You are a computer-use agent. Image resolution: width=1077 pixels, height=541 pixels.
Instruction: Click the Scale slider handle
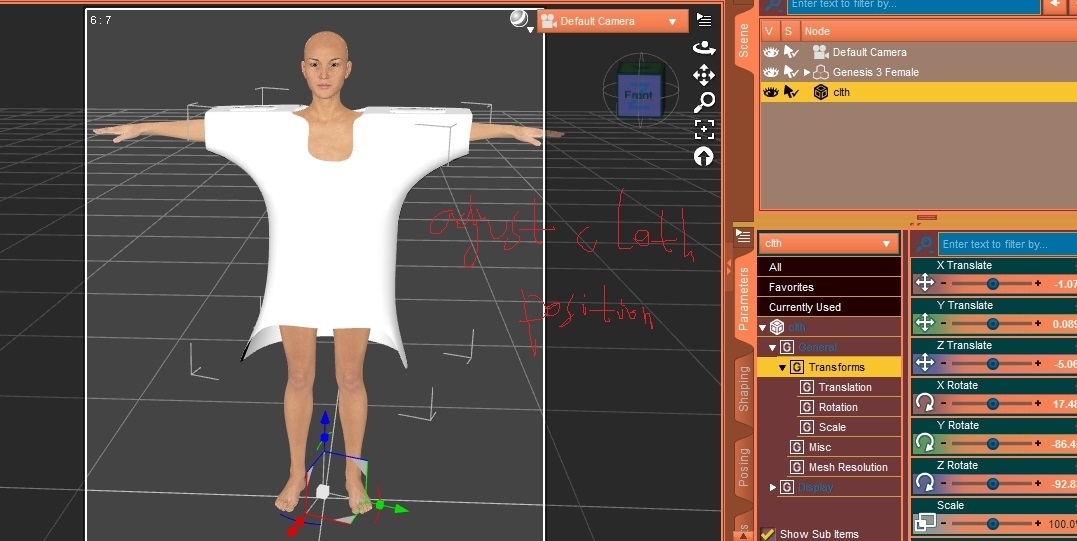click(993, 524)
